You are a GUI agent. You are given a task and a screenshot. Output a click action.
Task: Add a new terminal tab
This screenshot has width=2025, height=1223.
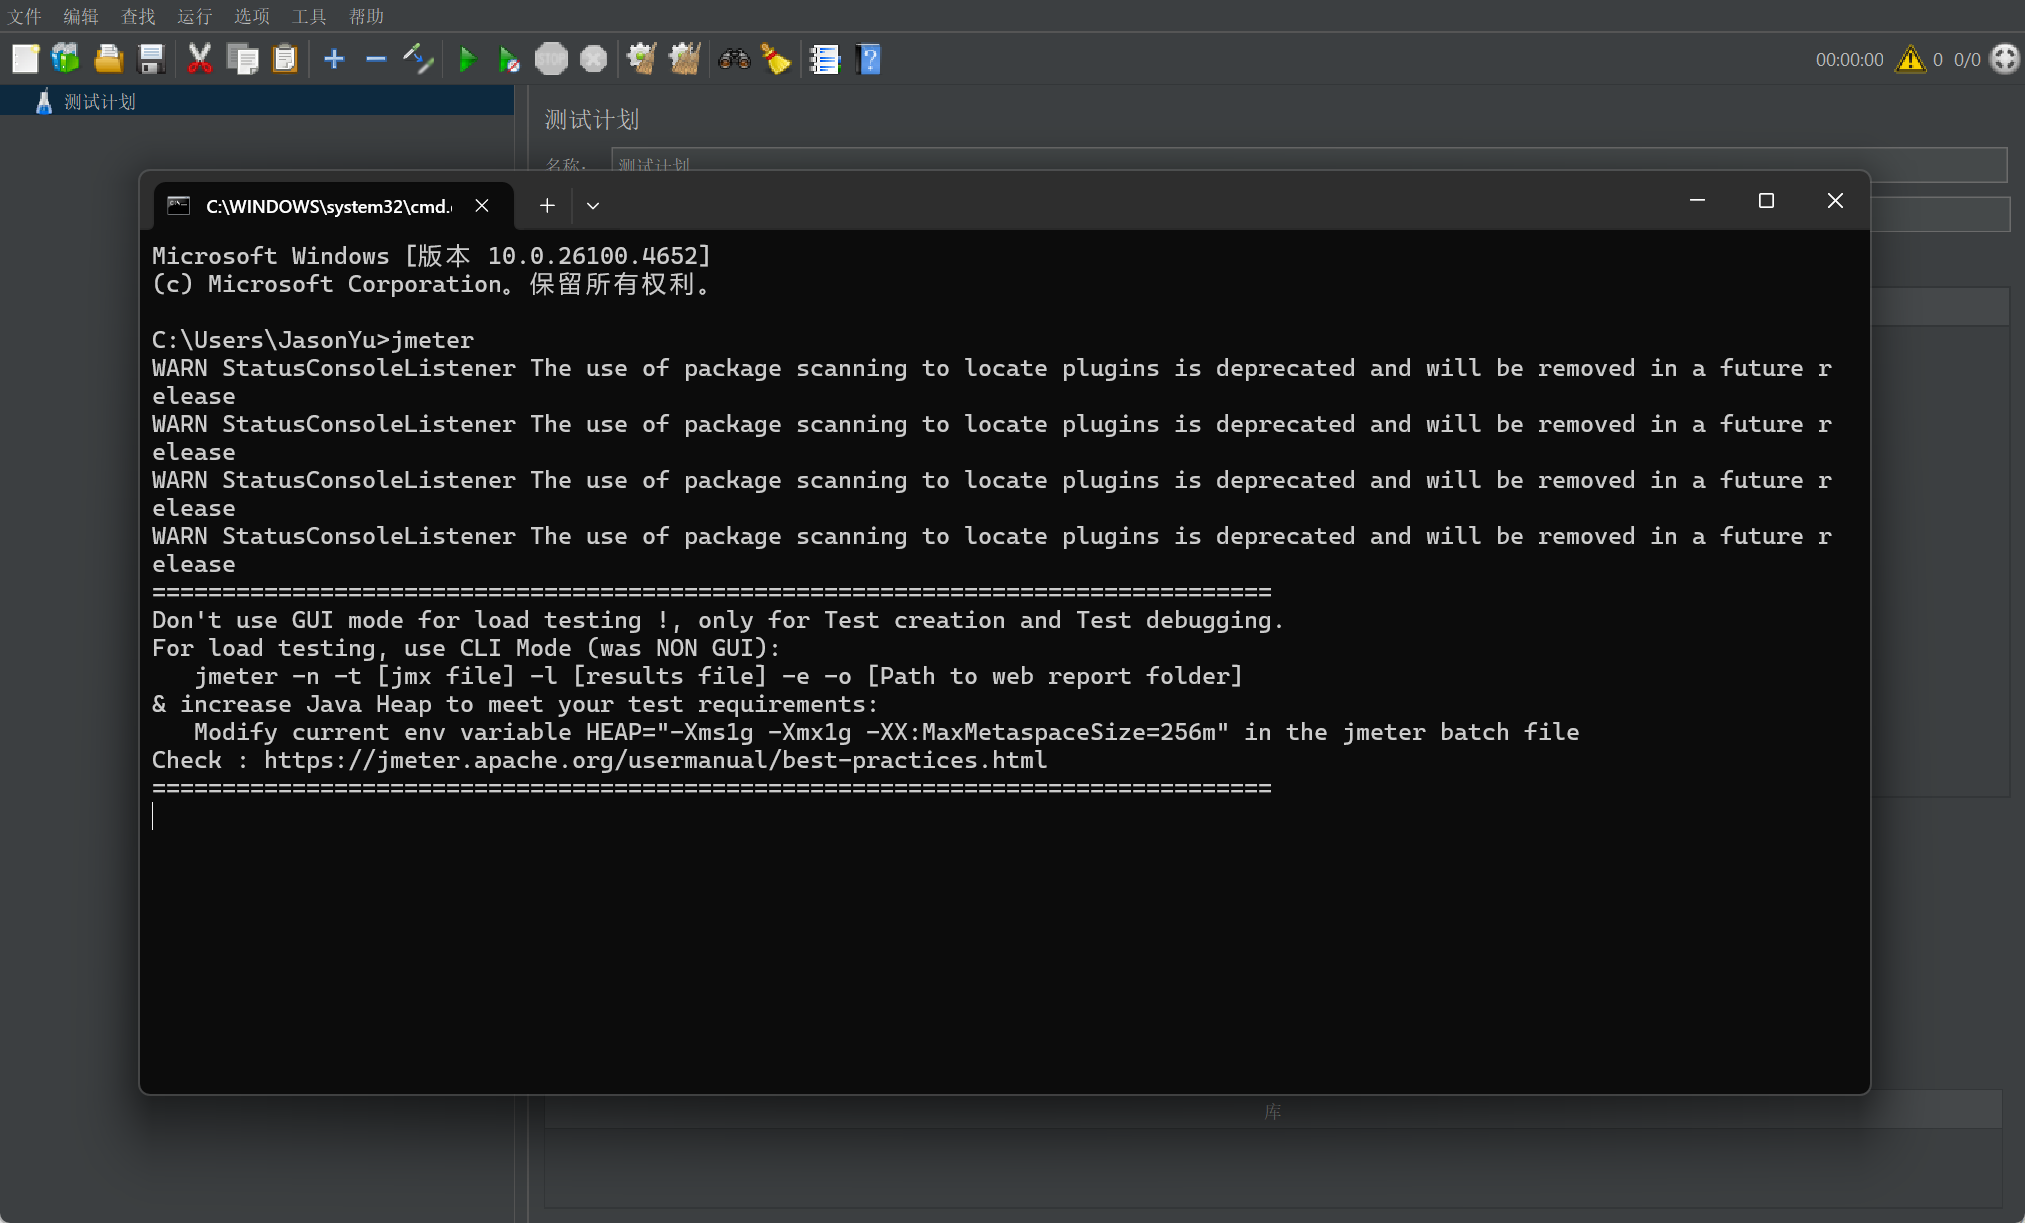(547, 205)
